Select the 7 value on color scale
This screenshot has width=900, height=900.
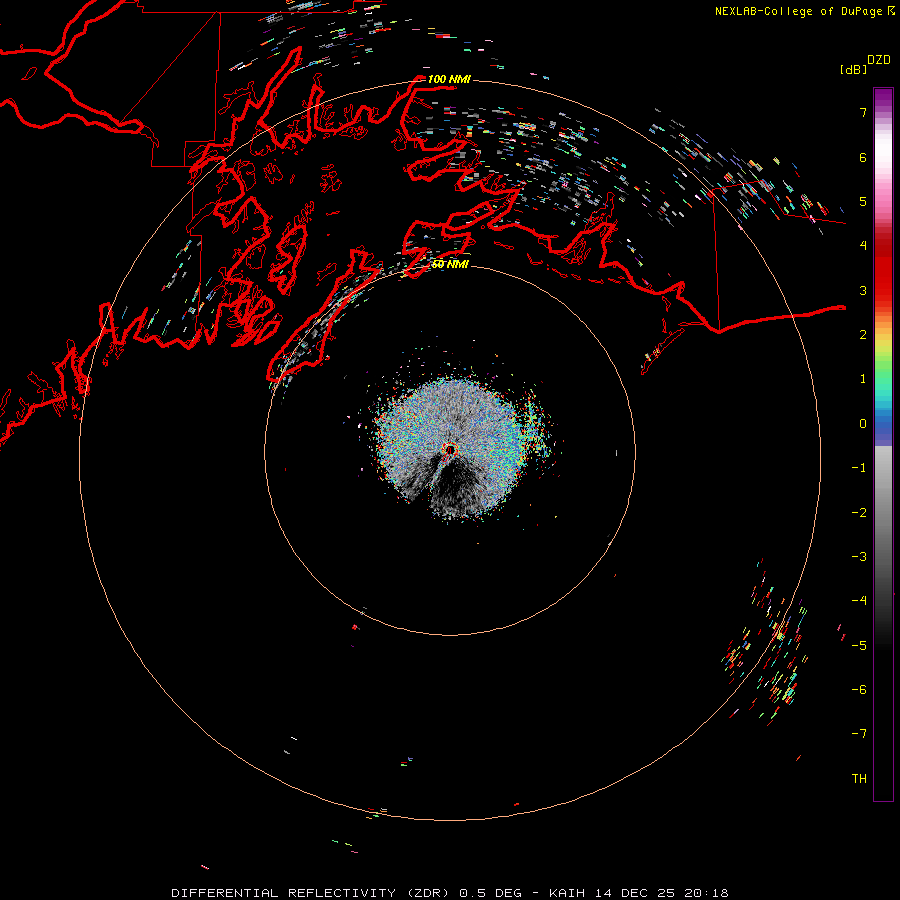(863, 112)
